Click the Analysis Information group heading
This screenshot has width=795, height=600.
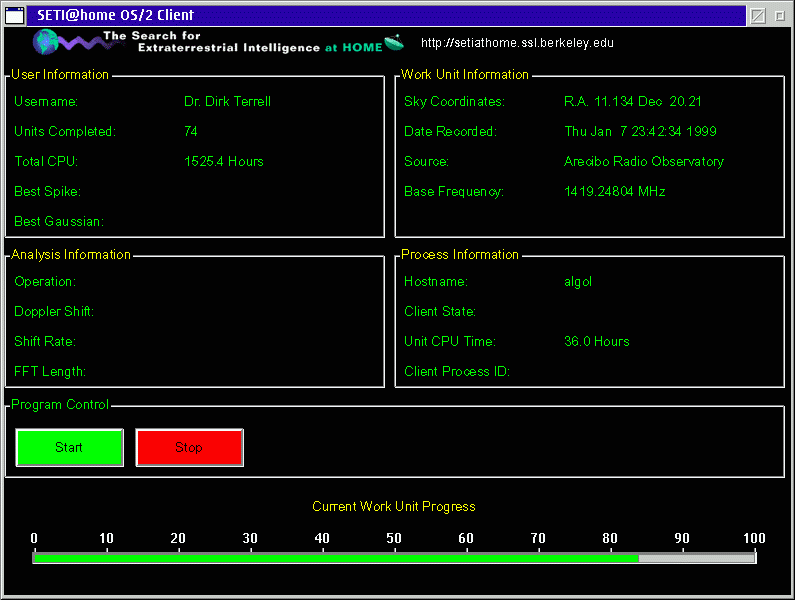[x=71, y=255]
